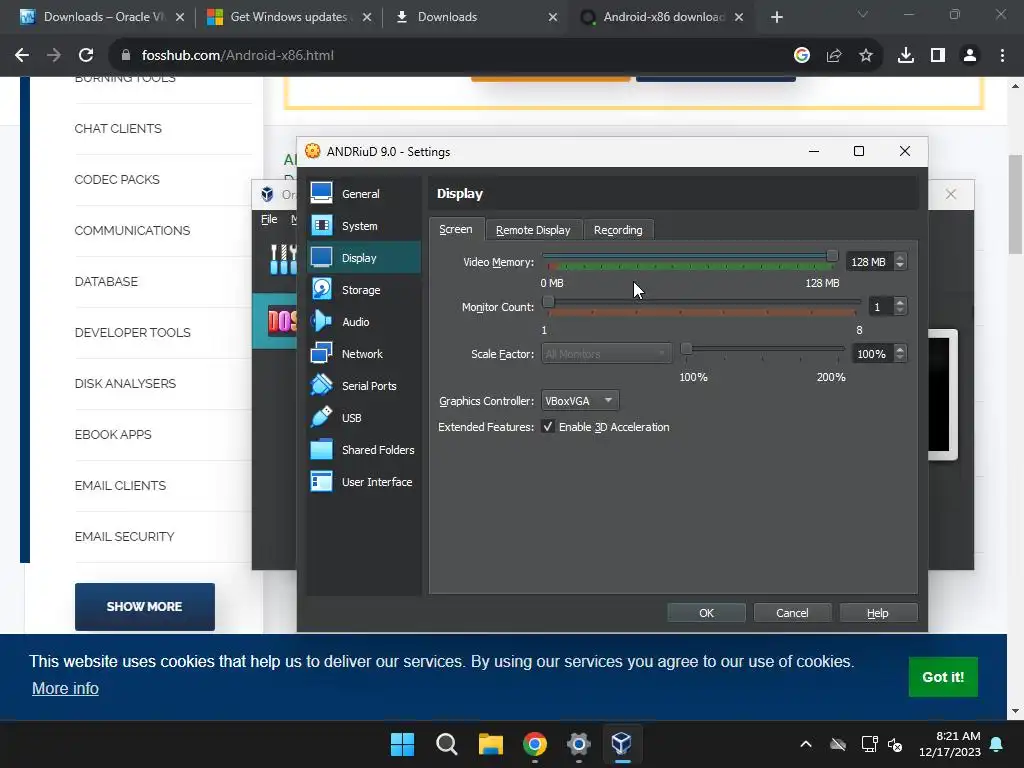
Task: Share this page icon in address bar
Action: [x=834, y=56]
